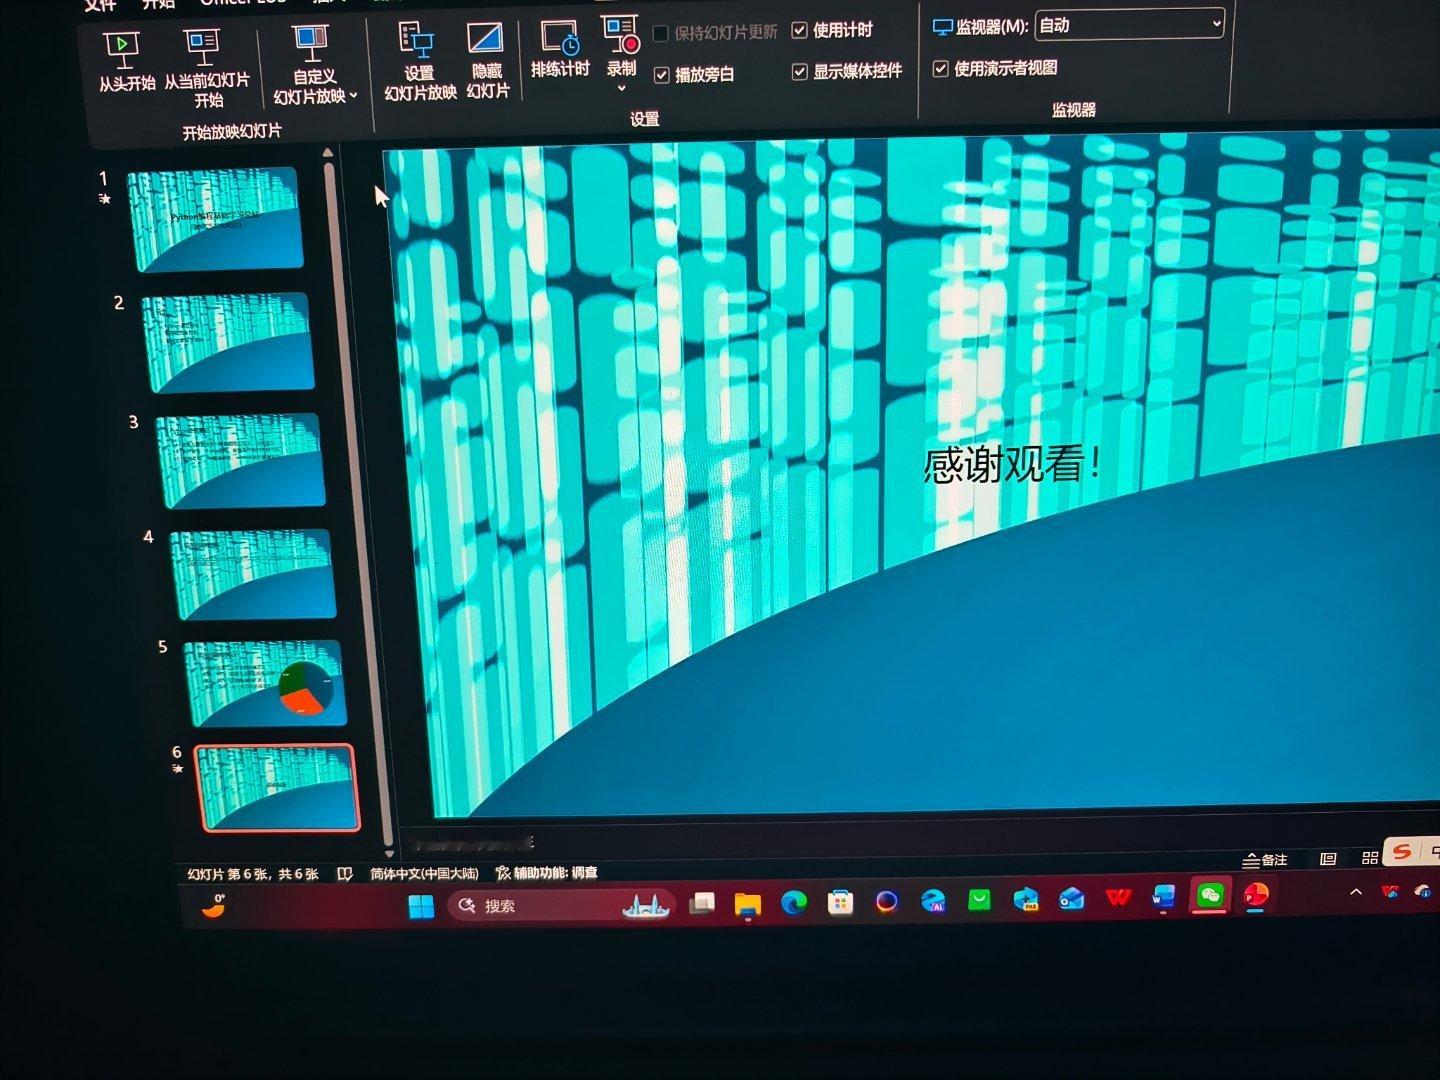Click the 幻灯片 第6张, 共6张 slide counter
Screen dimensions: 1440x1080
pyautogui.click(x=253, y=875)
